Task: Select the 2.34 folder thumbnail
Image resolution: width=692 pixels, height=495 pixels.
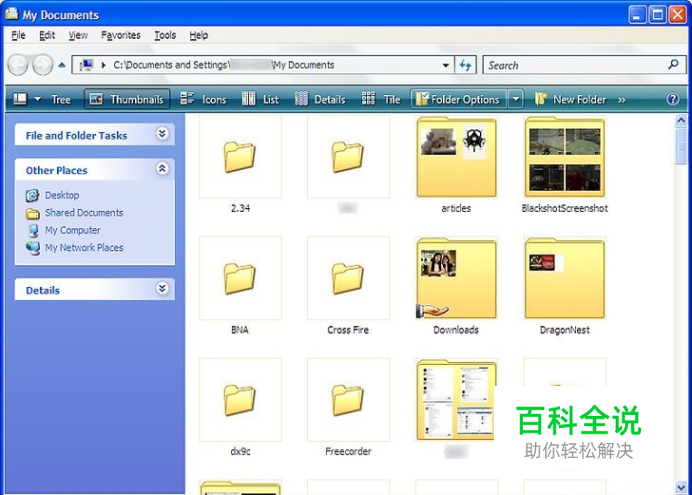Action: [x=240, y=157]
